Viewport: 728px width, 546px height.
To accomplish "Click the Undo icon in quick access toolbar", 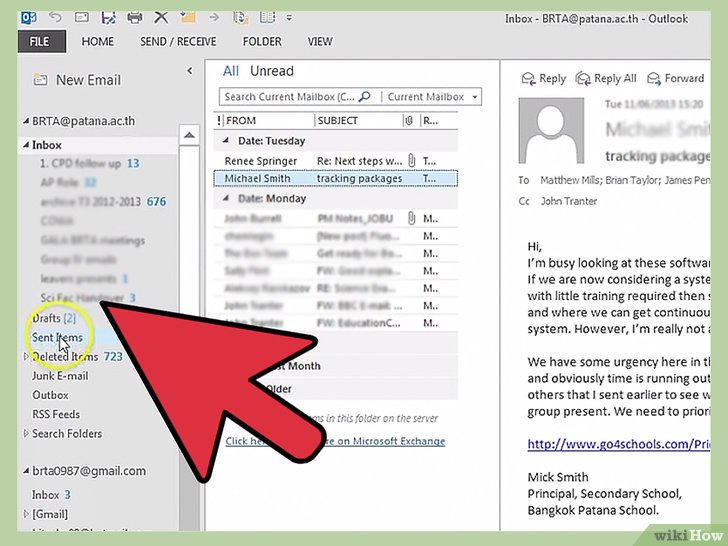I will (x=56, y=17).
